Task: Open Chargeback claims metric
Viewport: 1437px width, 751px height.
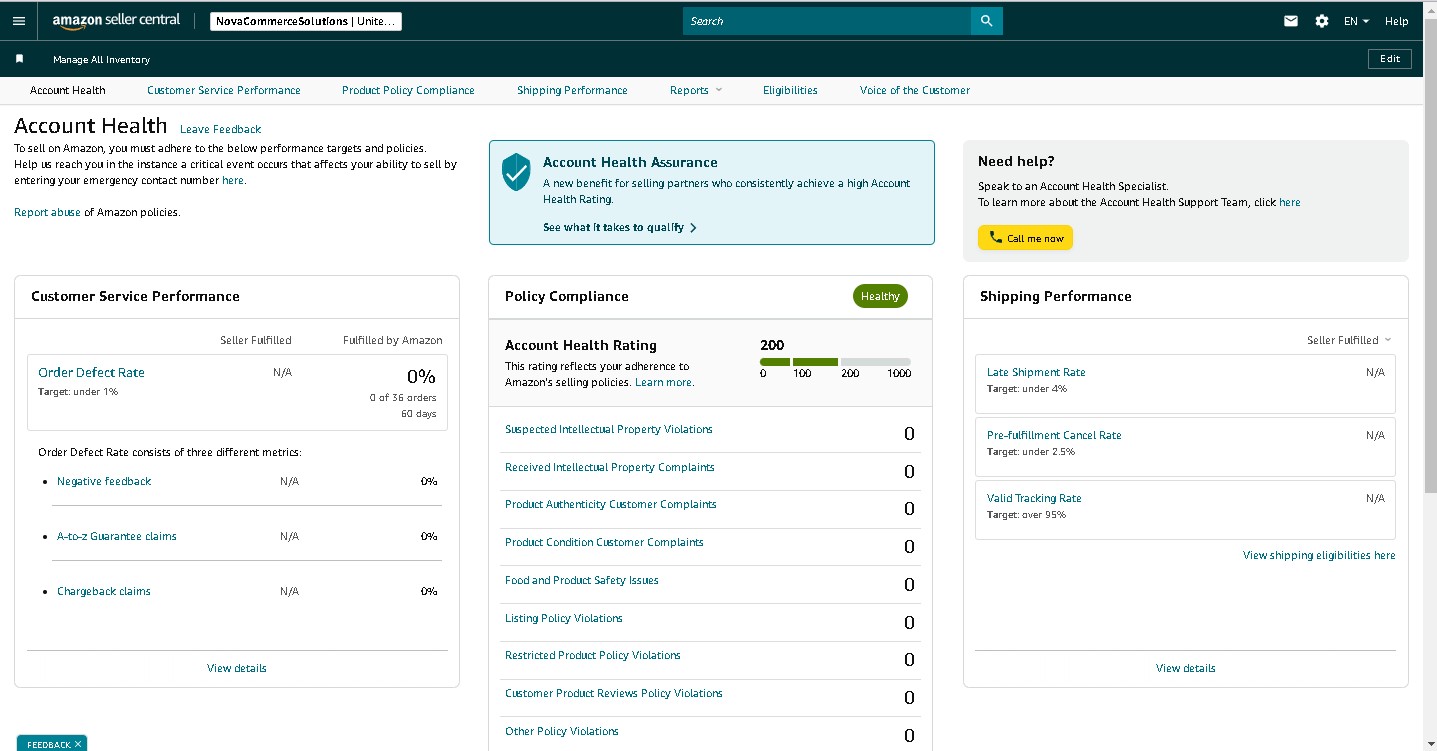Action: coord(104,591)
